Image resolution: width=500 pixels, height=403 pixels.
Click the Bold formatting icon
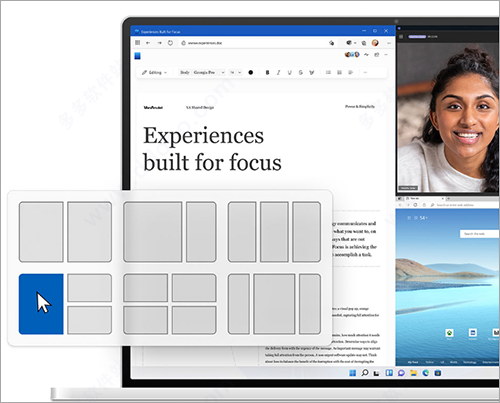[x=267, y=72]
